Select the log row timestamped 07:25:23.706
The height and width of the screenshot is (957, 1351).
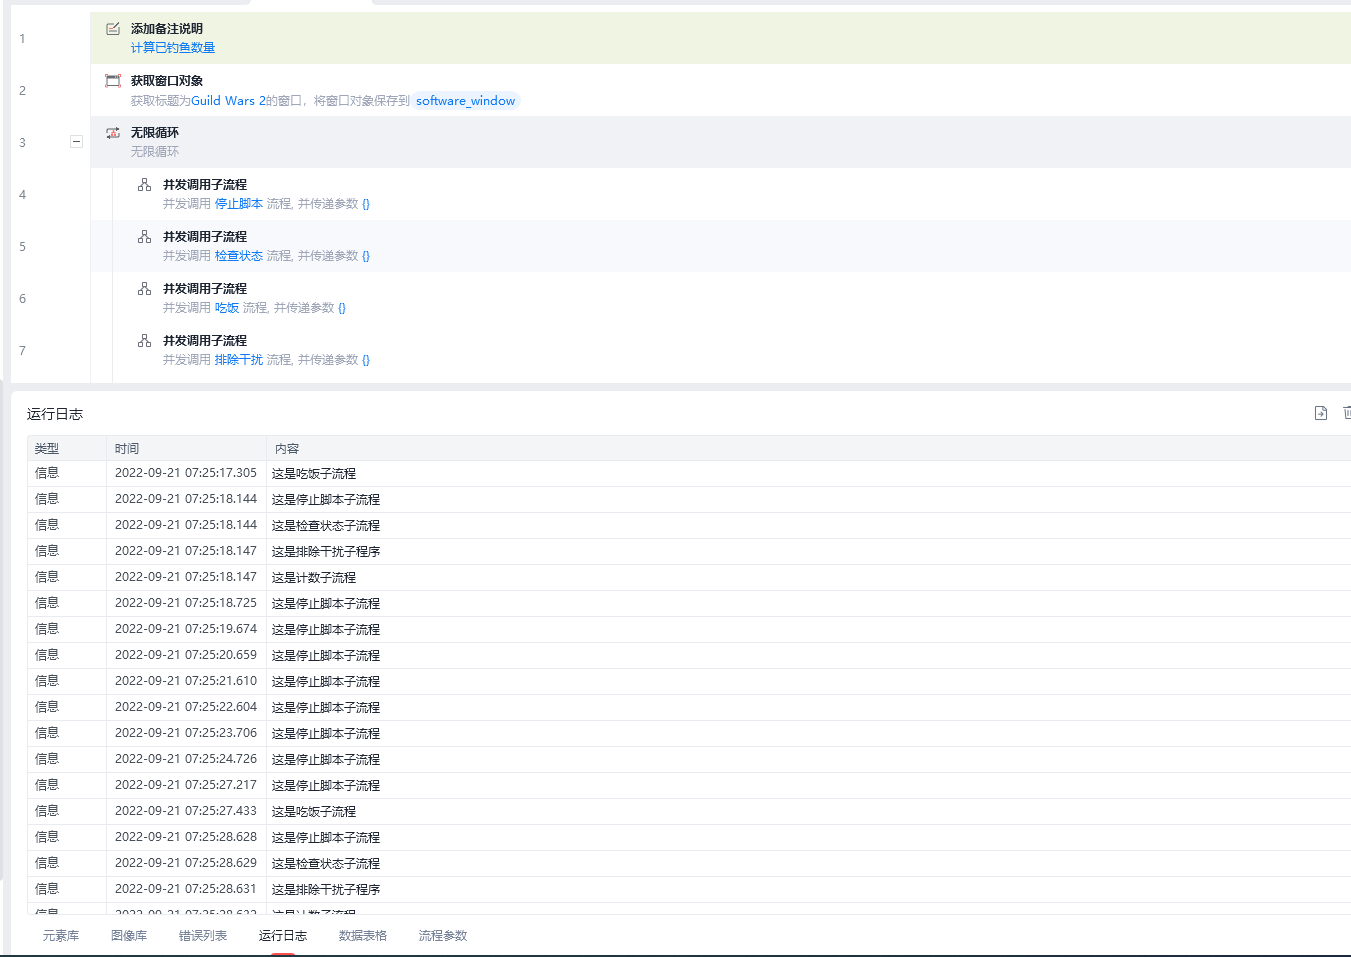click(689, 734)
